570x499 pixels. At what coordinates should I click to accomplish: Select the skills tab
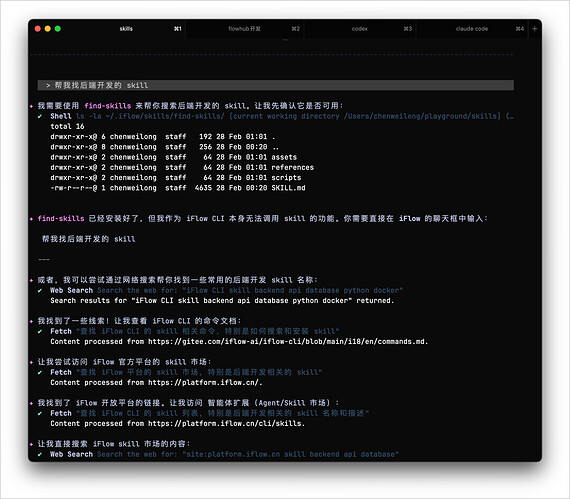(x=126, y=29)
